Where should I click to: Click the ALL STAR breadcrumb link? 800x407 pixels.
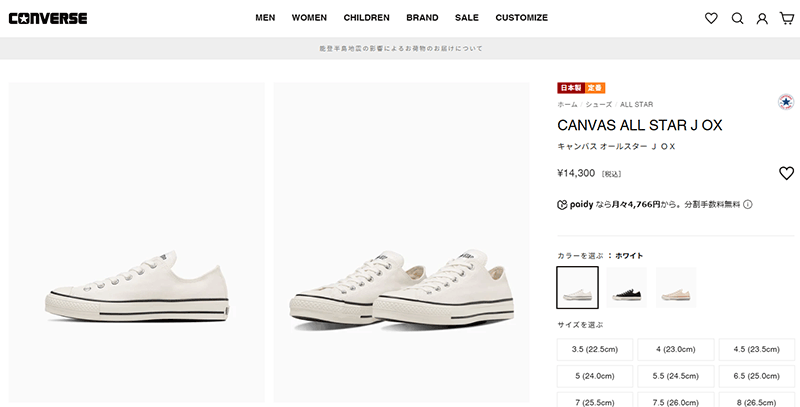(x=636, y=104)
